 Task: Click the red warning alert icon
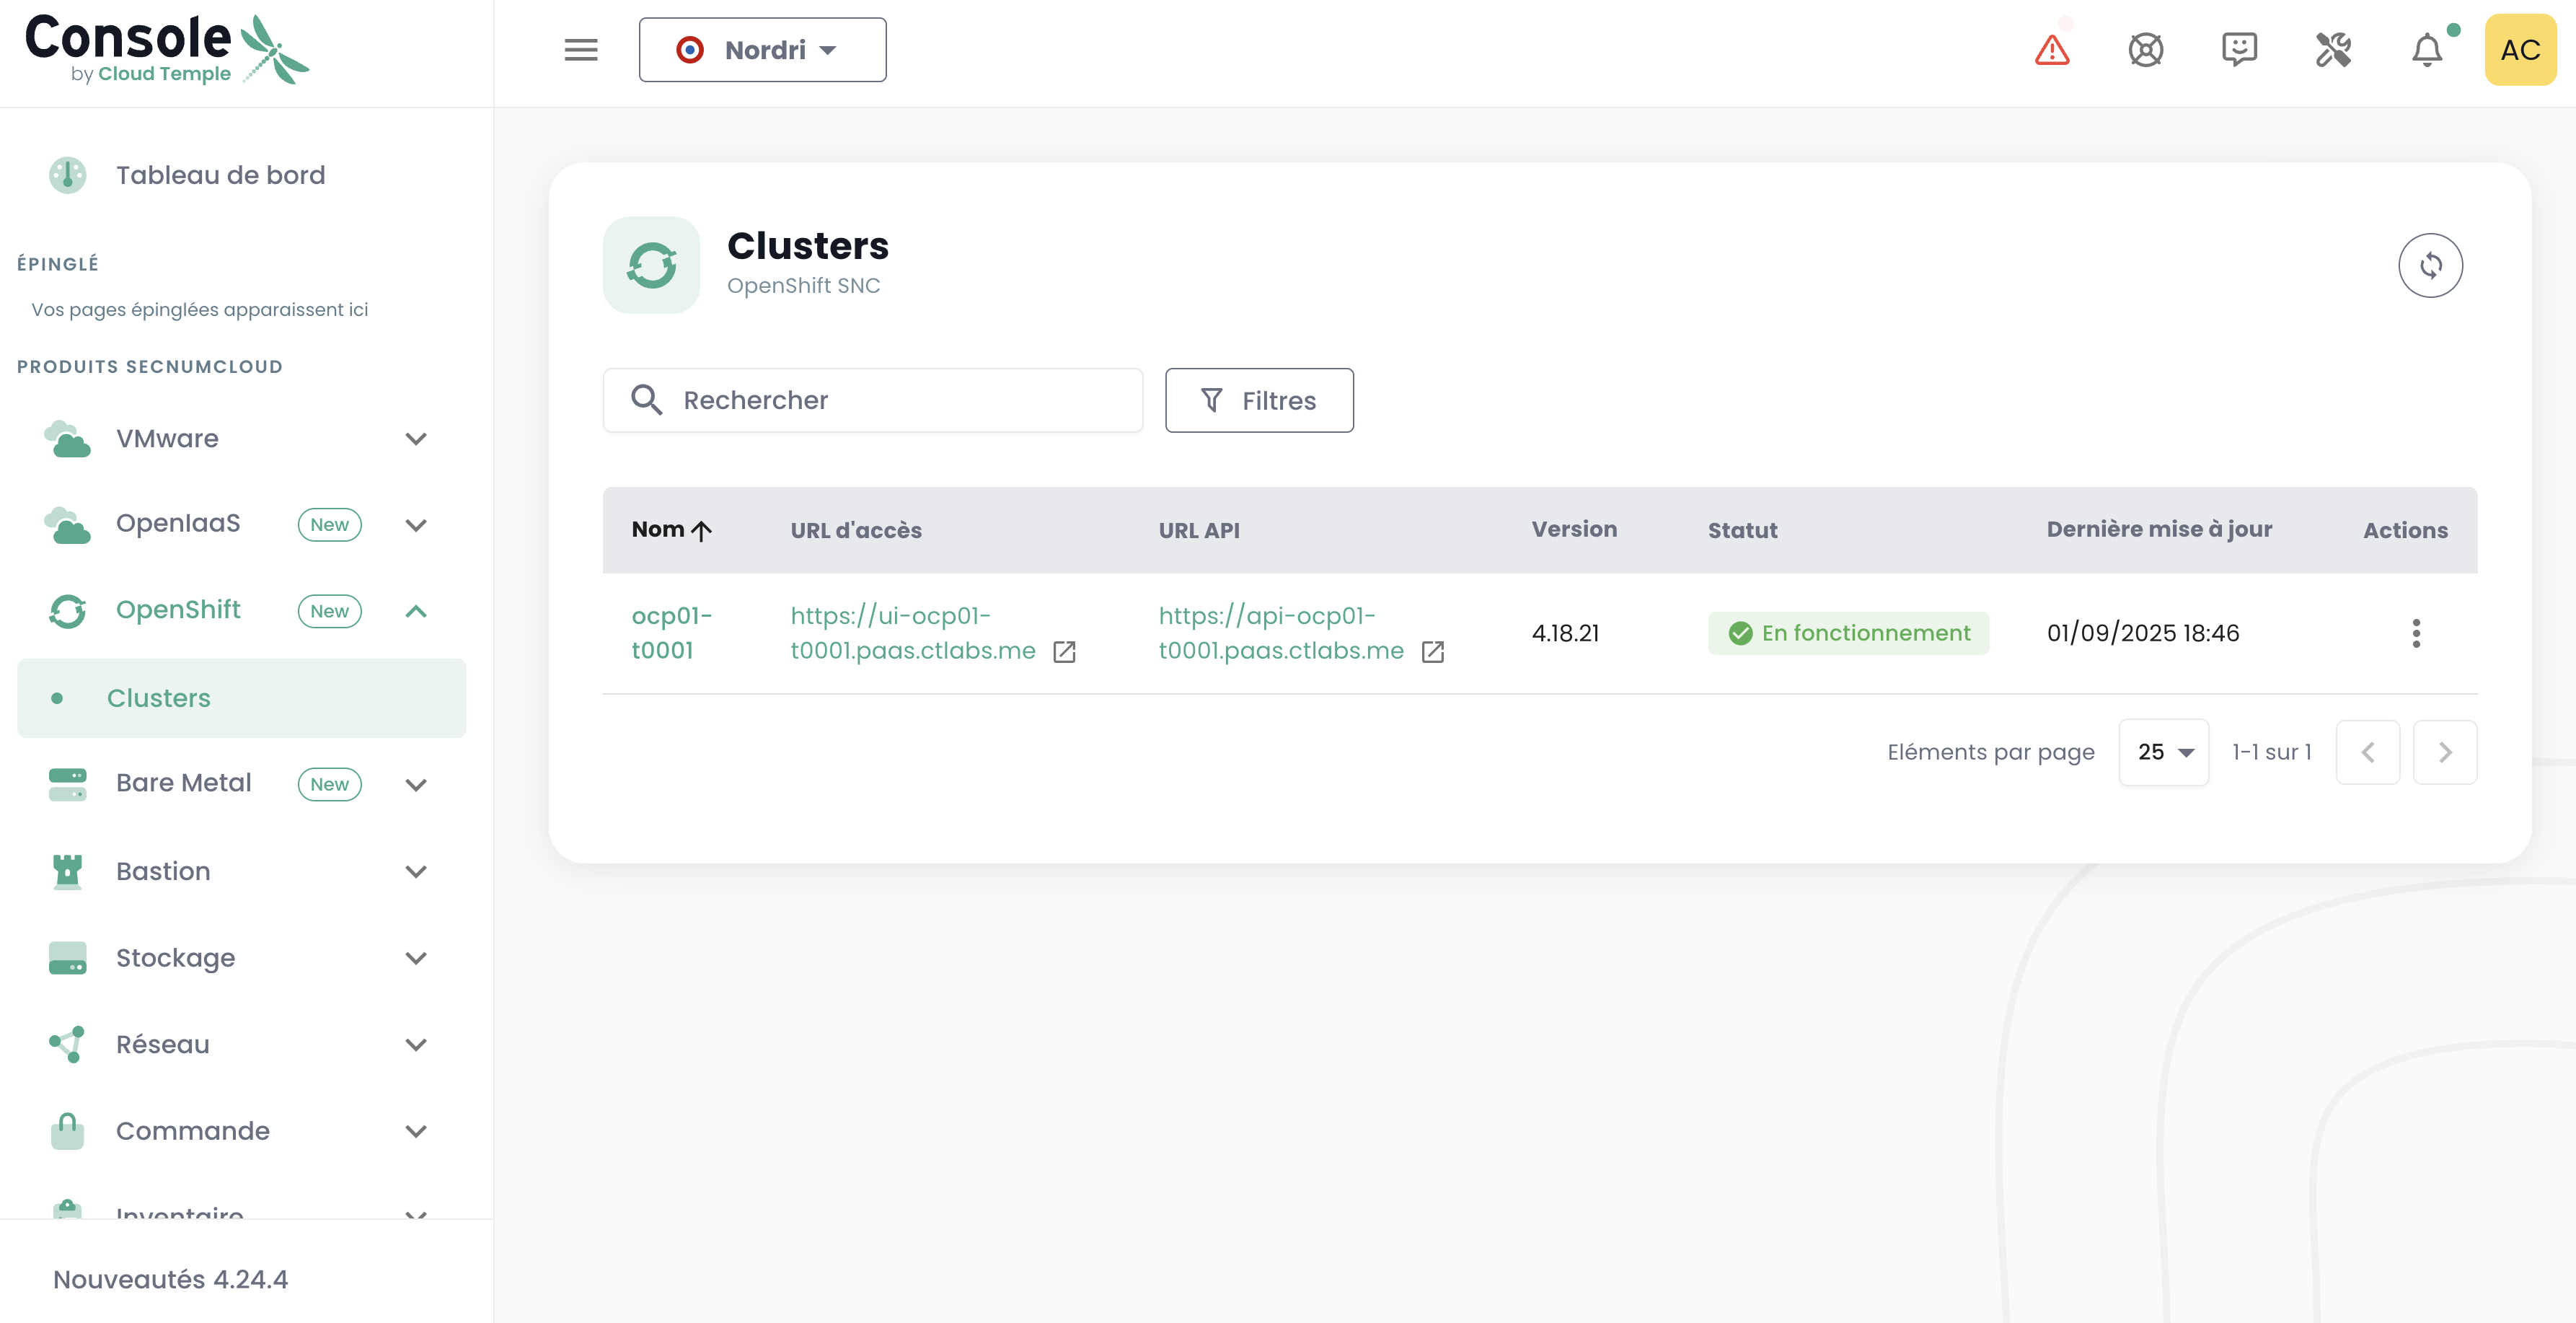click(2051, 50)
